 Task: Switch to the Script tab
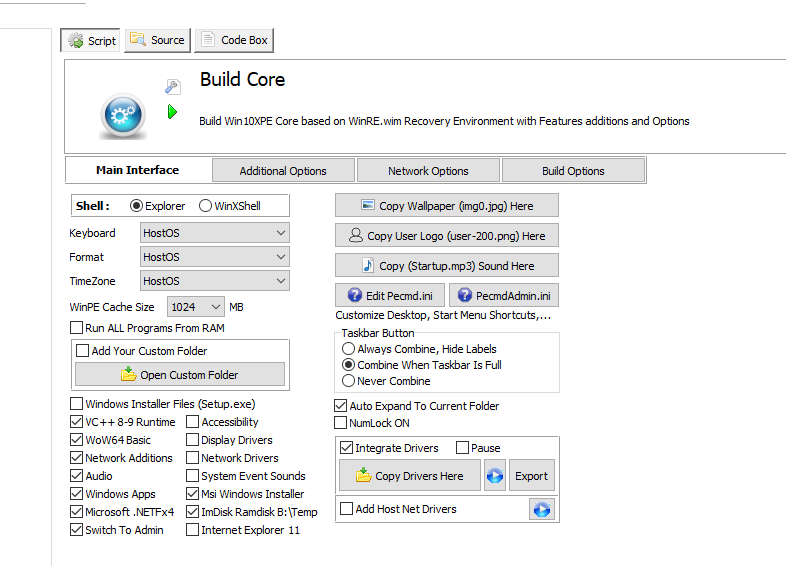91,41
